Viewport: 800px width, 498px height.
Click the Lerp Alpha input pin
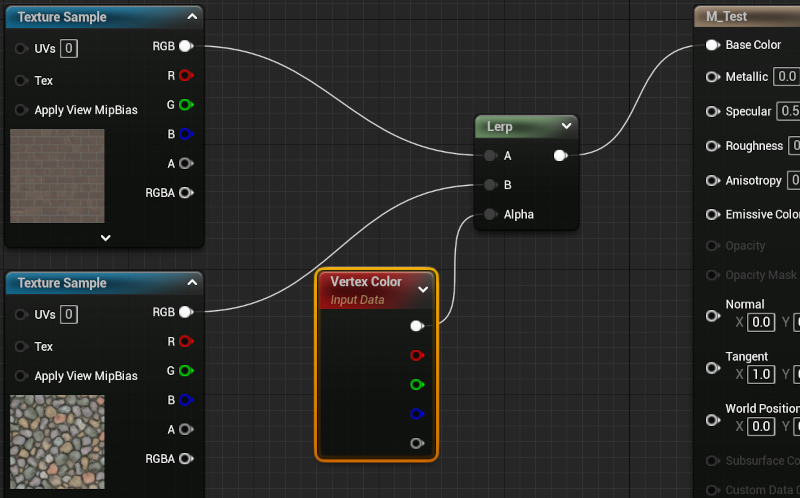point(489,214)
